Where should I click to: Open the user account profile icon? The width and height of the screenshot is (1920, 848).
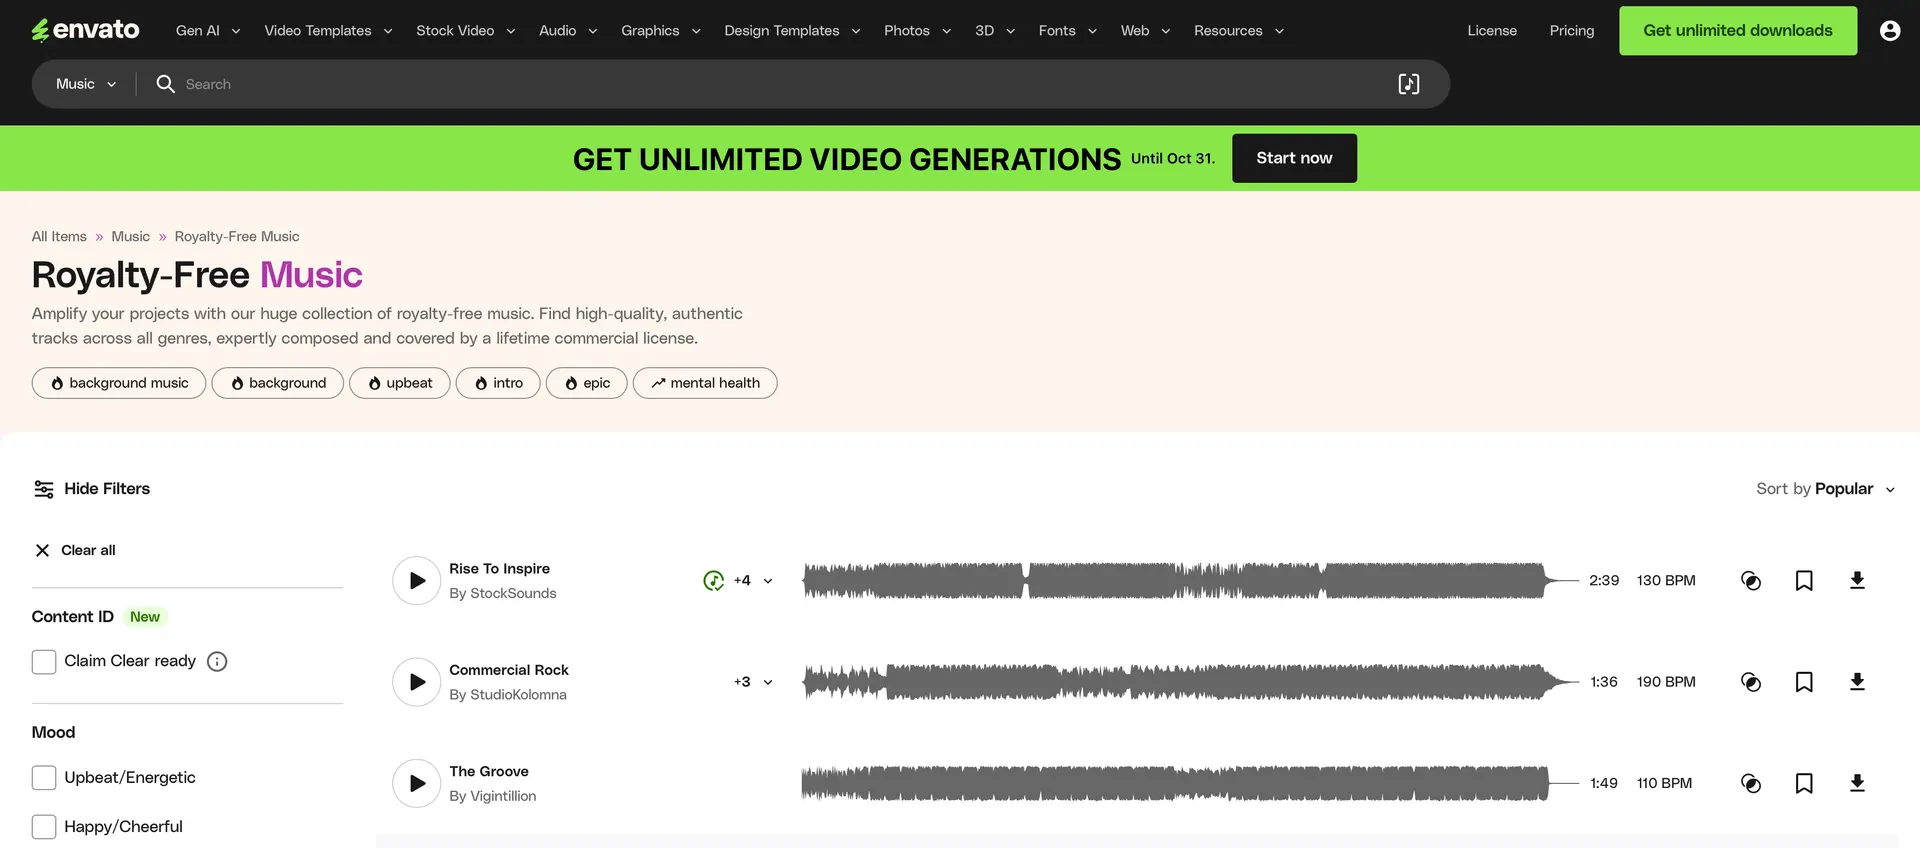1889,31
